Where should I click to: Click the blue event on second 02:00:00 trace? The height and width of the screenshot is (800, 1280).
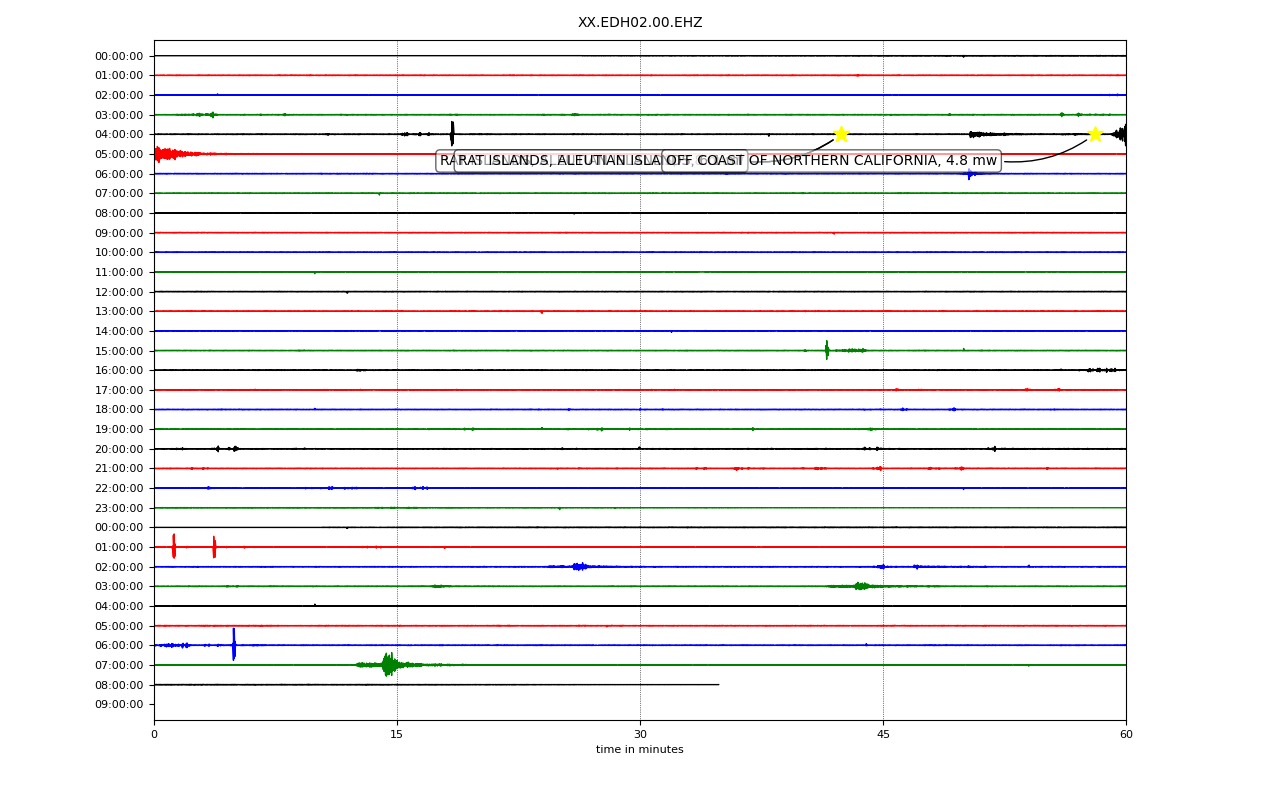click(x=580, y=566)
